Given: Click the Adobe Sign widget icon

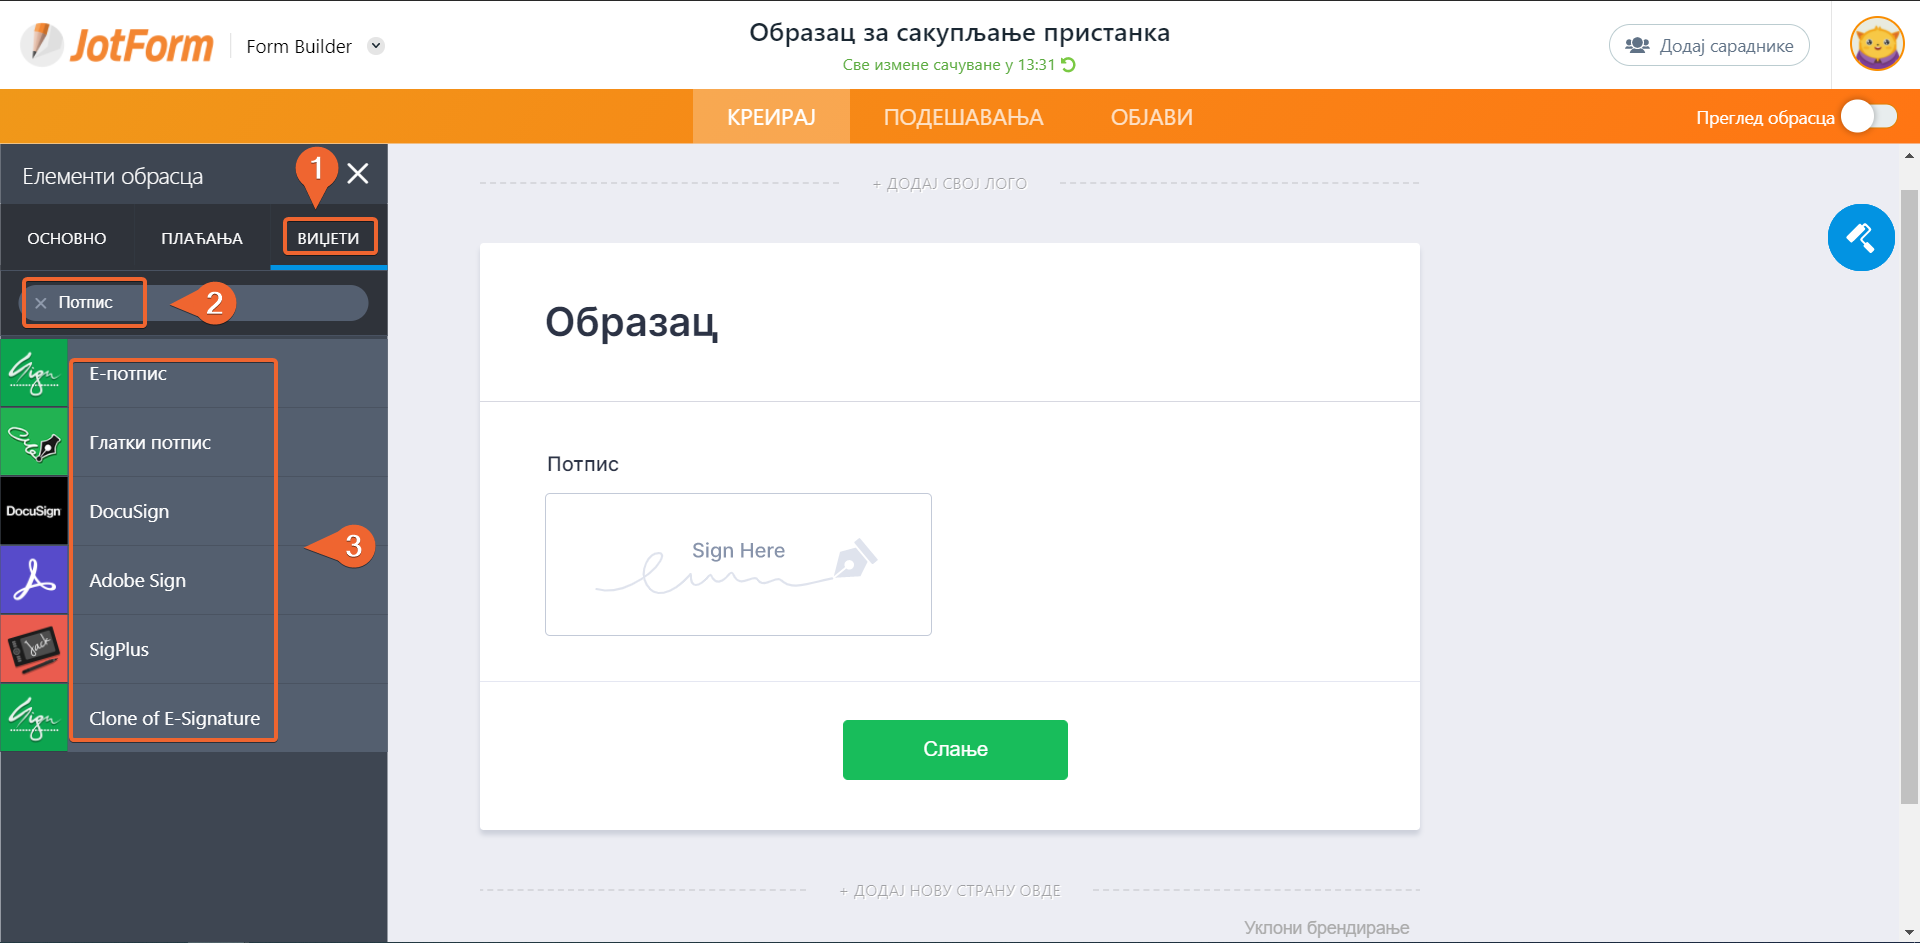Looking at the screenshot, I should point(34,580).
